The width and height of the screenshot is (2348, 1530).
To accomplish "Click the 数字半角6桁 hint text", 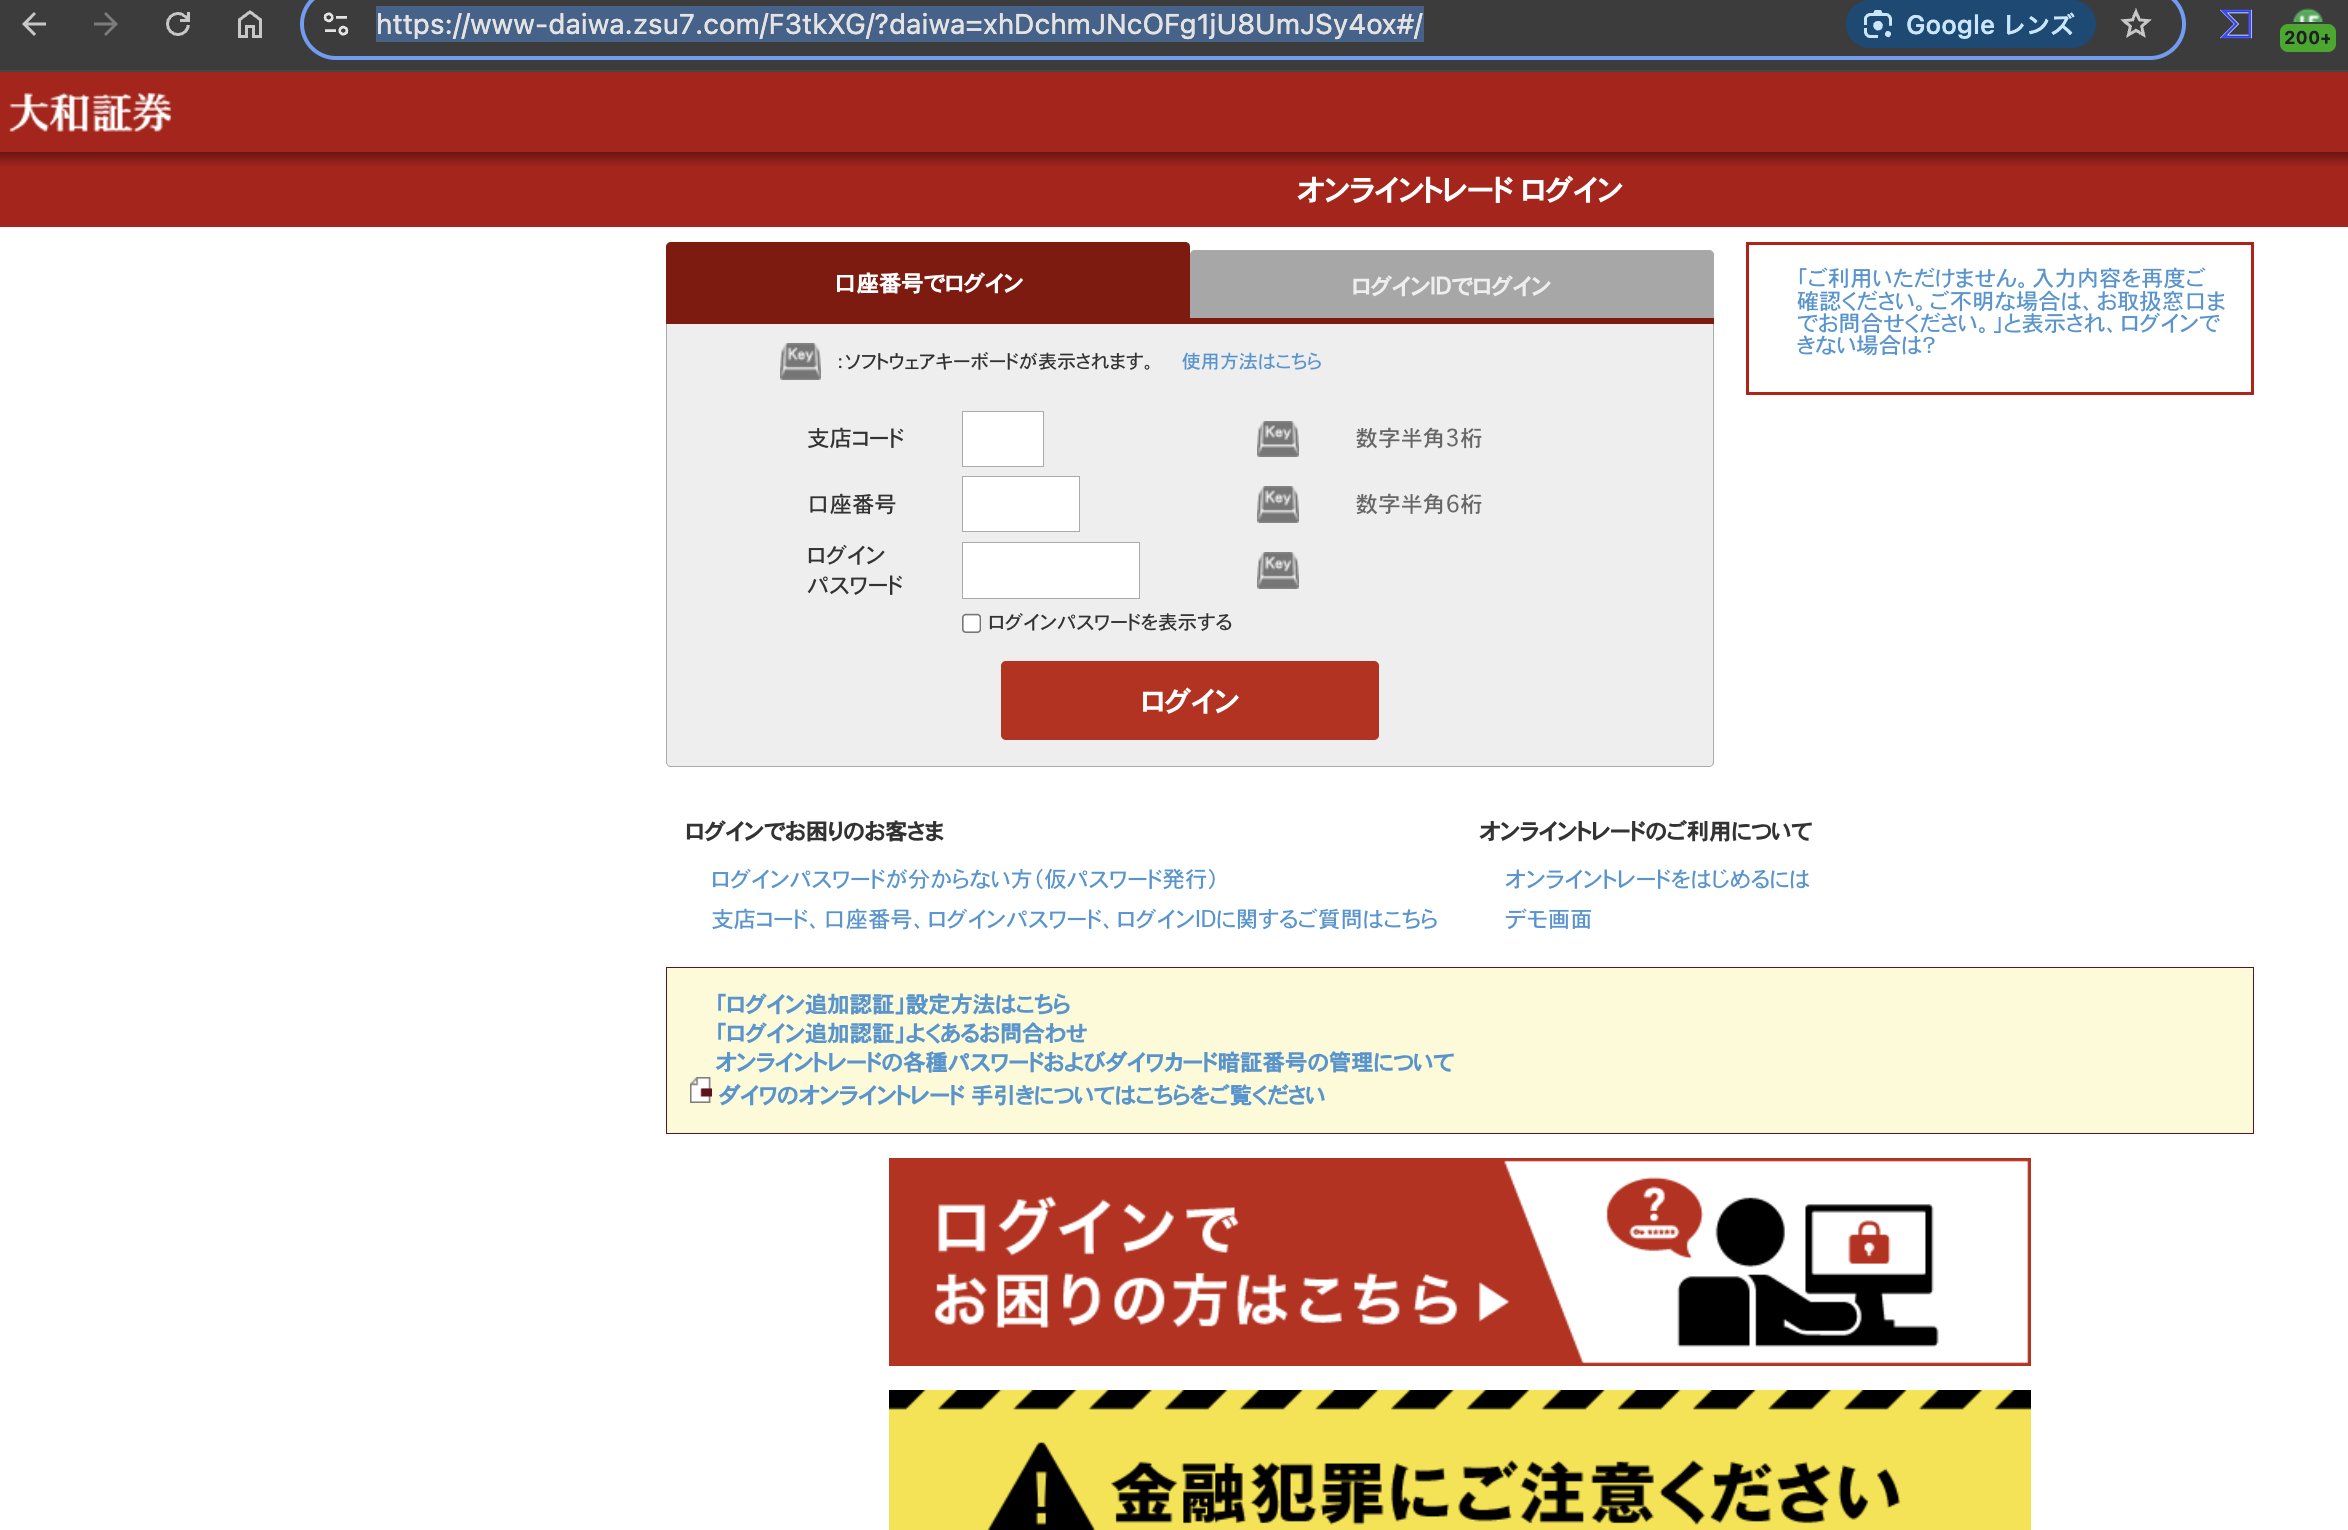I will pos(1418,504).
